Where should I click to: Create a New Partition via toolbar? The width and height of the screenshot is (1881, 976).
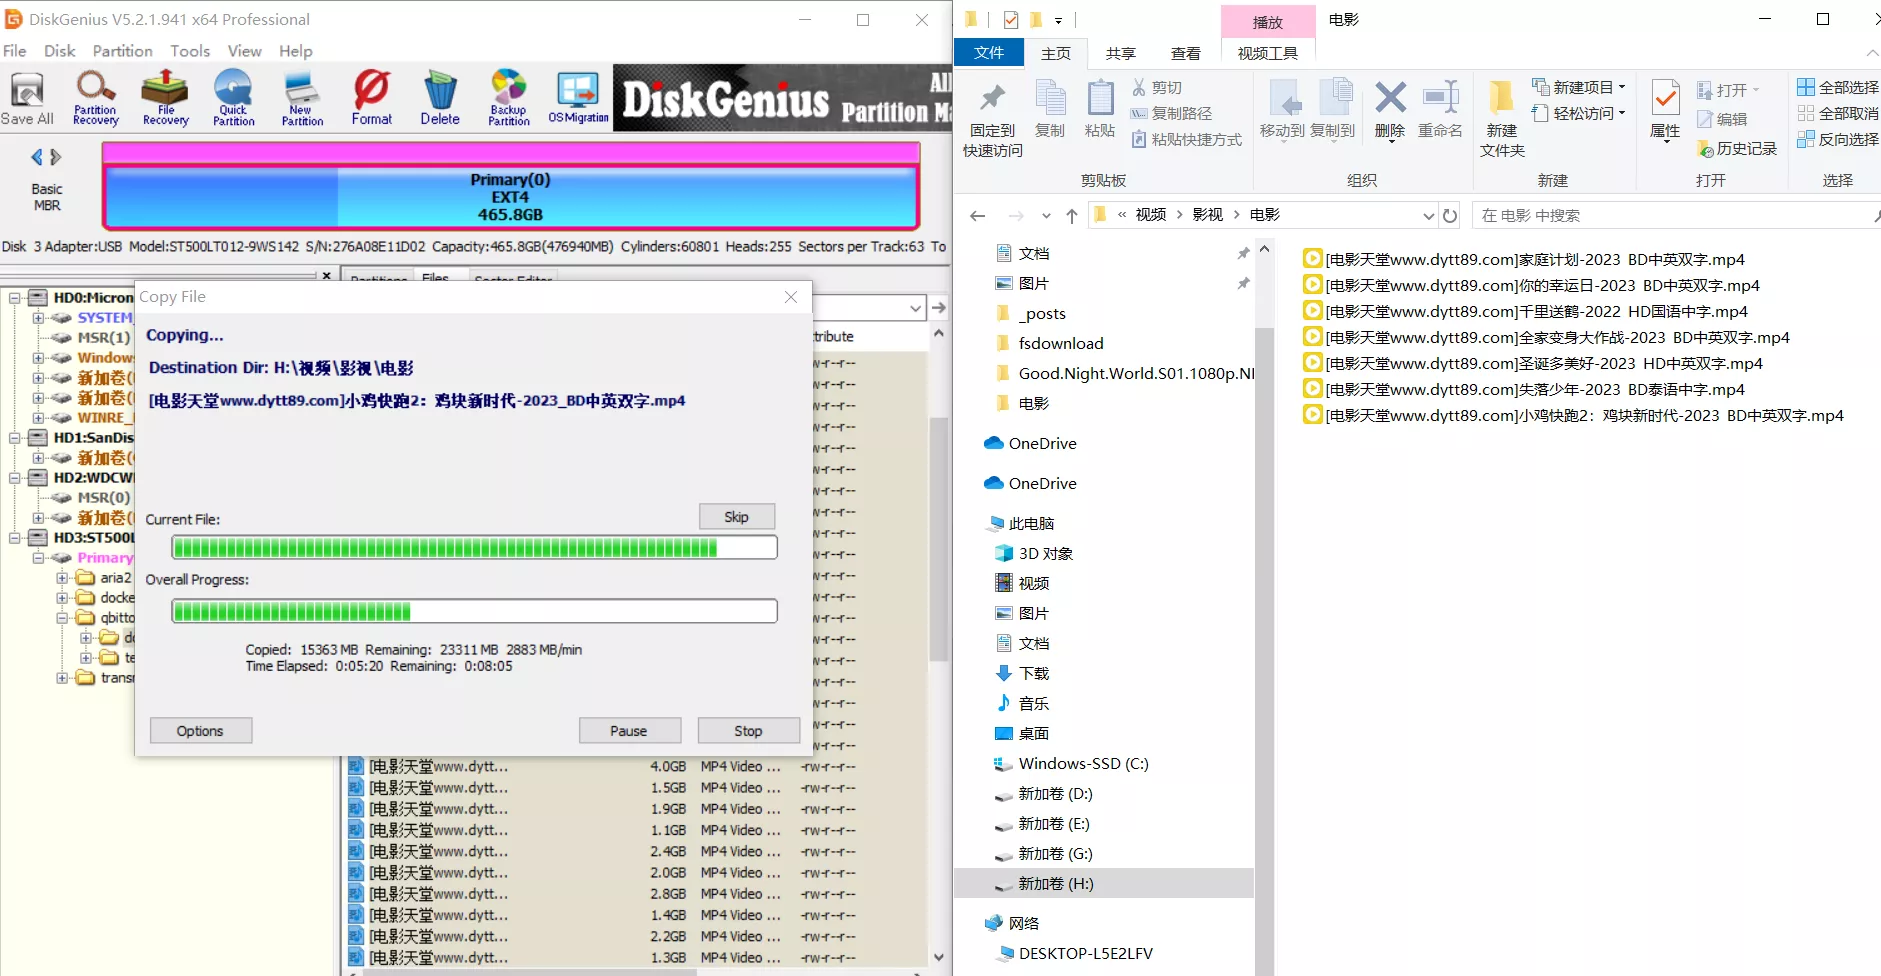tap(302, 99)
